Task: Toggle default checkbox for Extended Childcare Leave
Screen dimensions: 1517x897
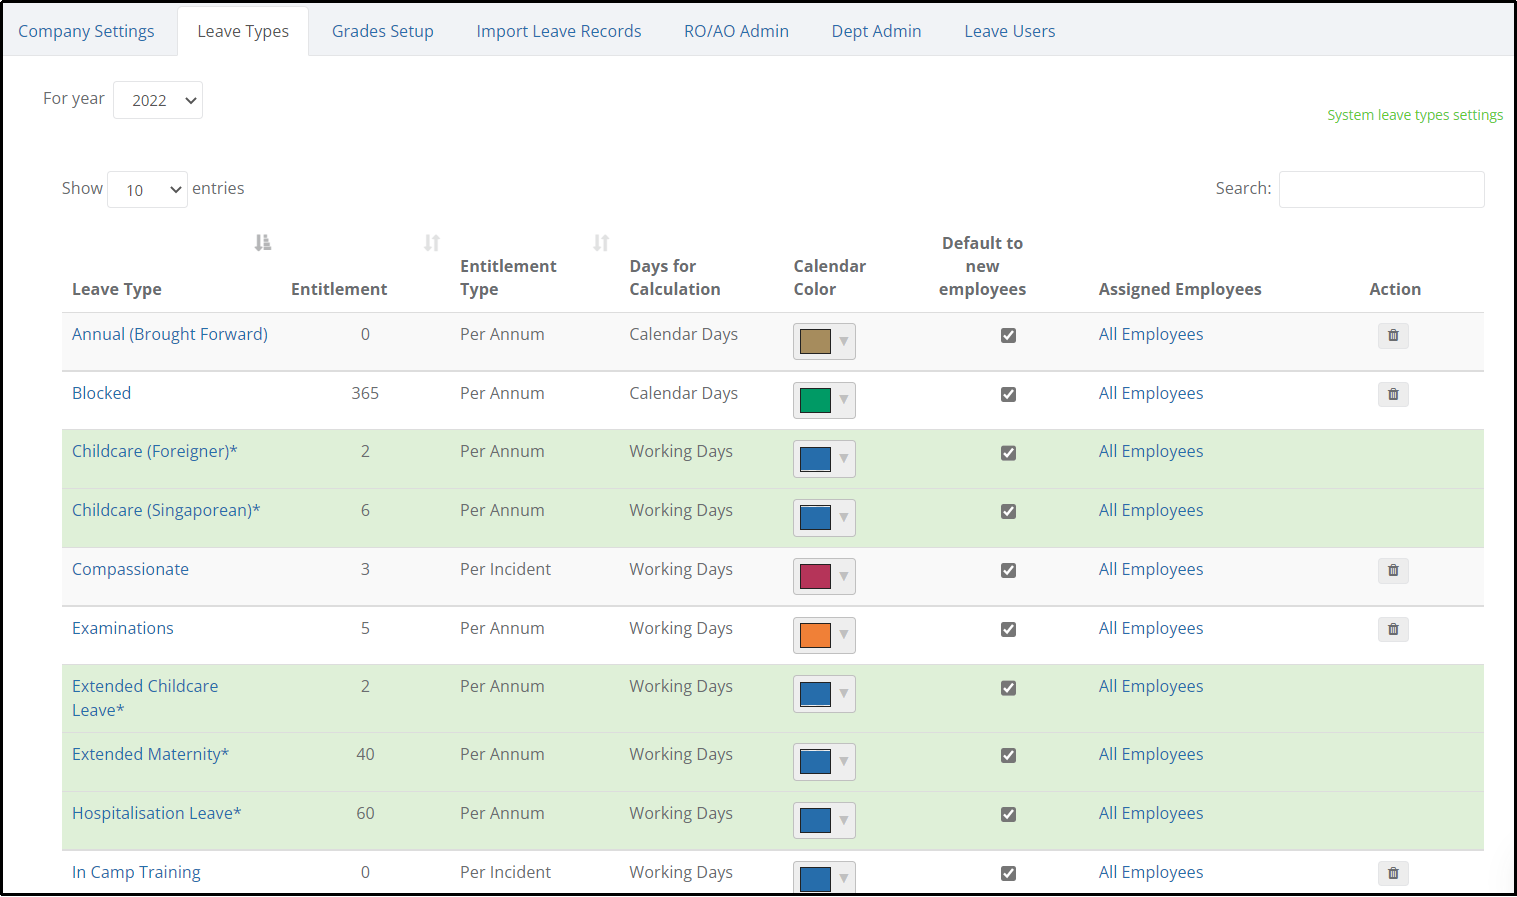Action: tap(1008, 688)
